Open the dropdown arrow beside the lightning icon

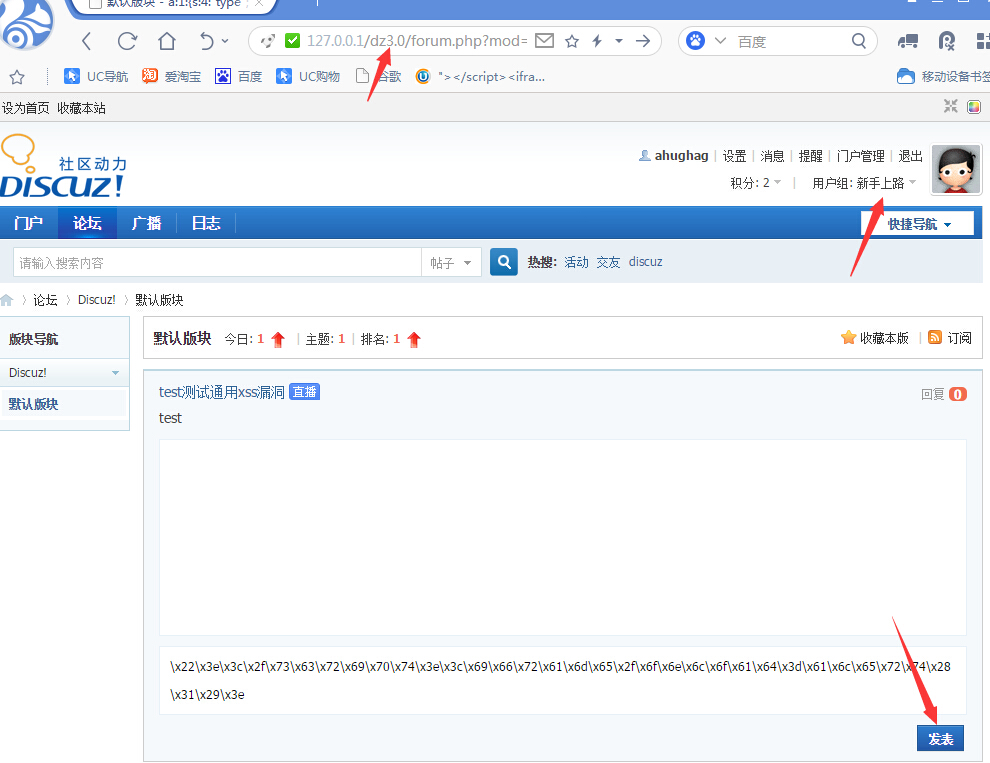pos(619,41)
